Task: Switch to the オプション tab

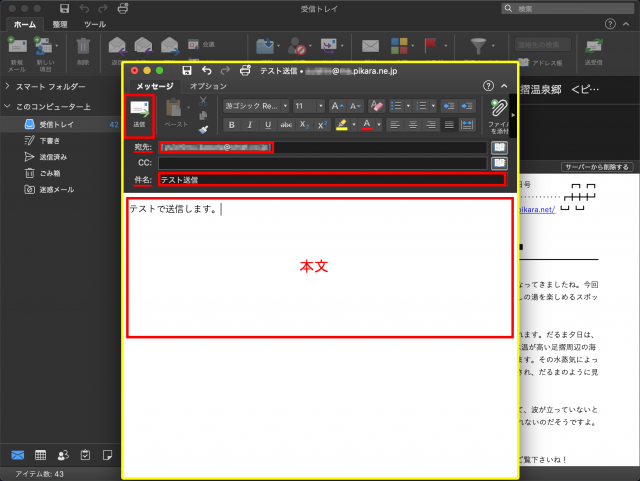Action: coord(207,87)
